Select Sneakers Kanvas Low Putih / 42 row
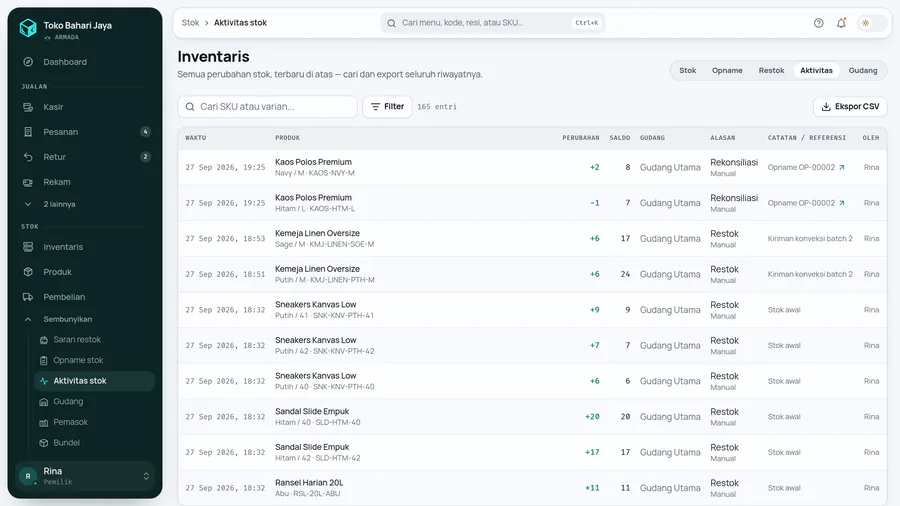Viewport: 900px width, 506px height. [532, 345]
